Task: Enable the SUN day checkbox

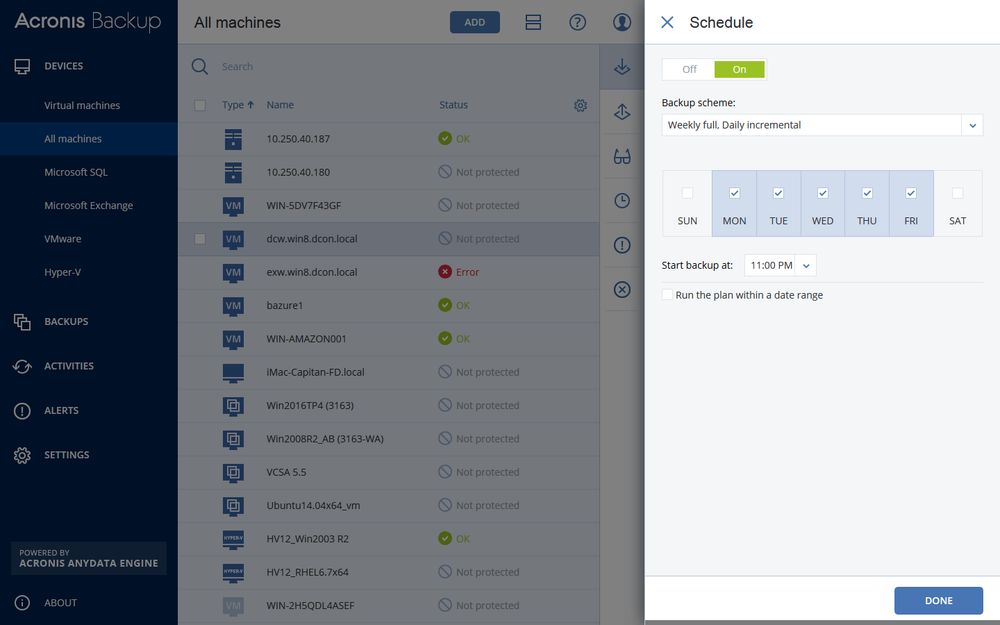Action: click(687, 193)
